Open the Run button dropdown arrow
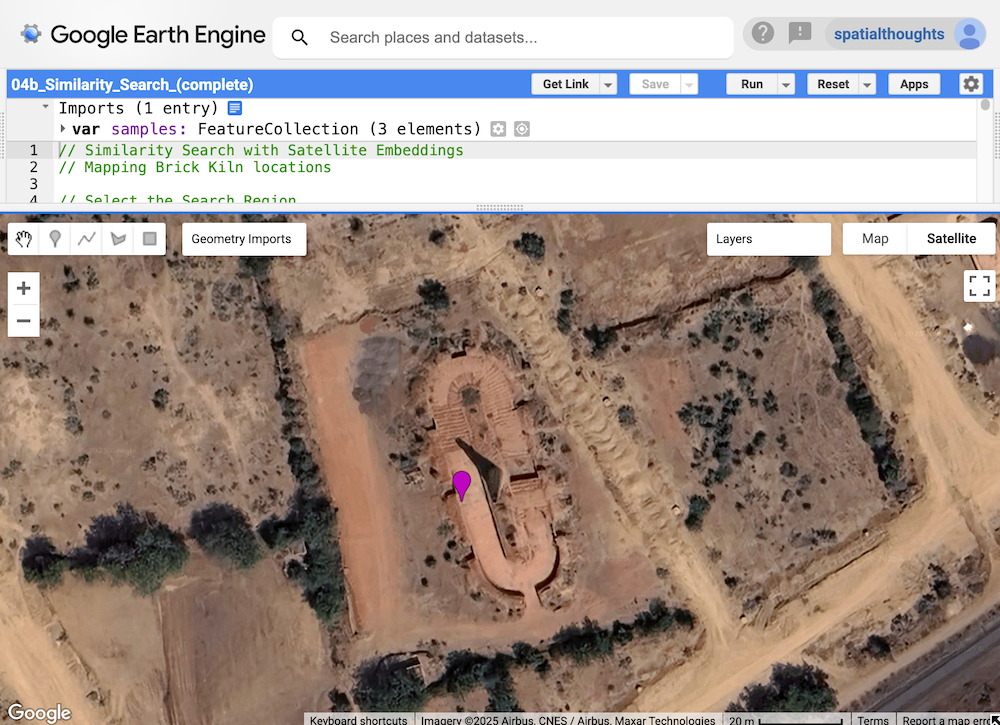 point(786,85)
